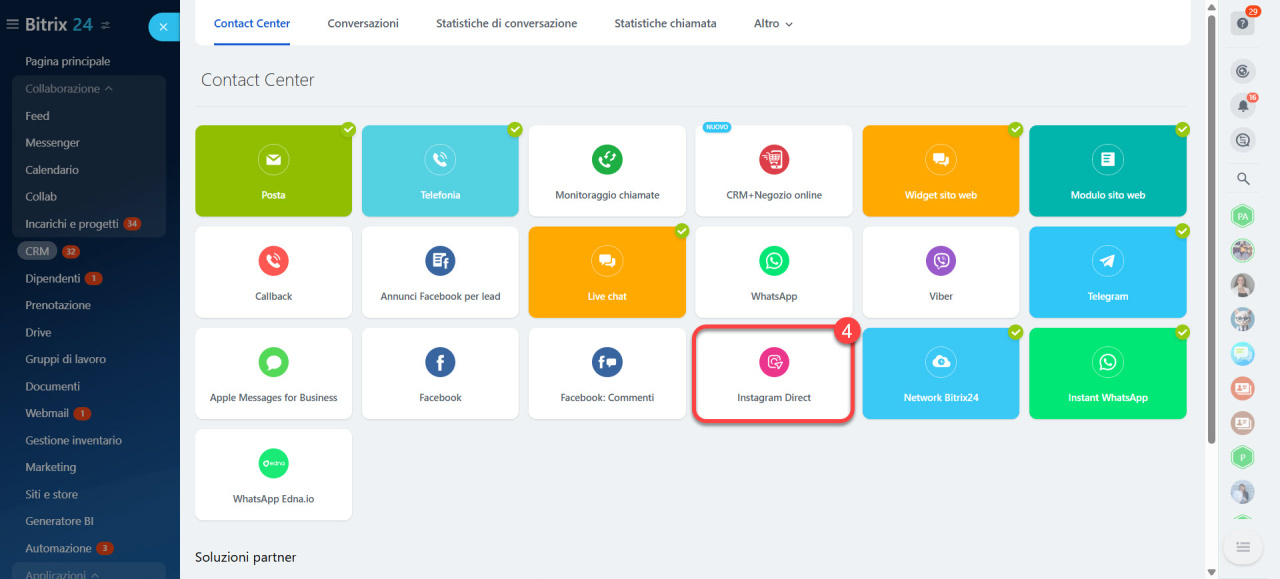This screenshot has width=1280, height=579.
Task: Expand the Altro dropdown menu
Action: click(773, 23)
